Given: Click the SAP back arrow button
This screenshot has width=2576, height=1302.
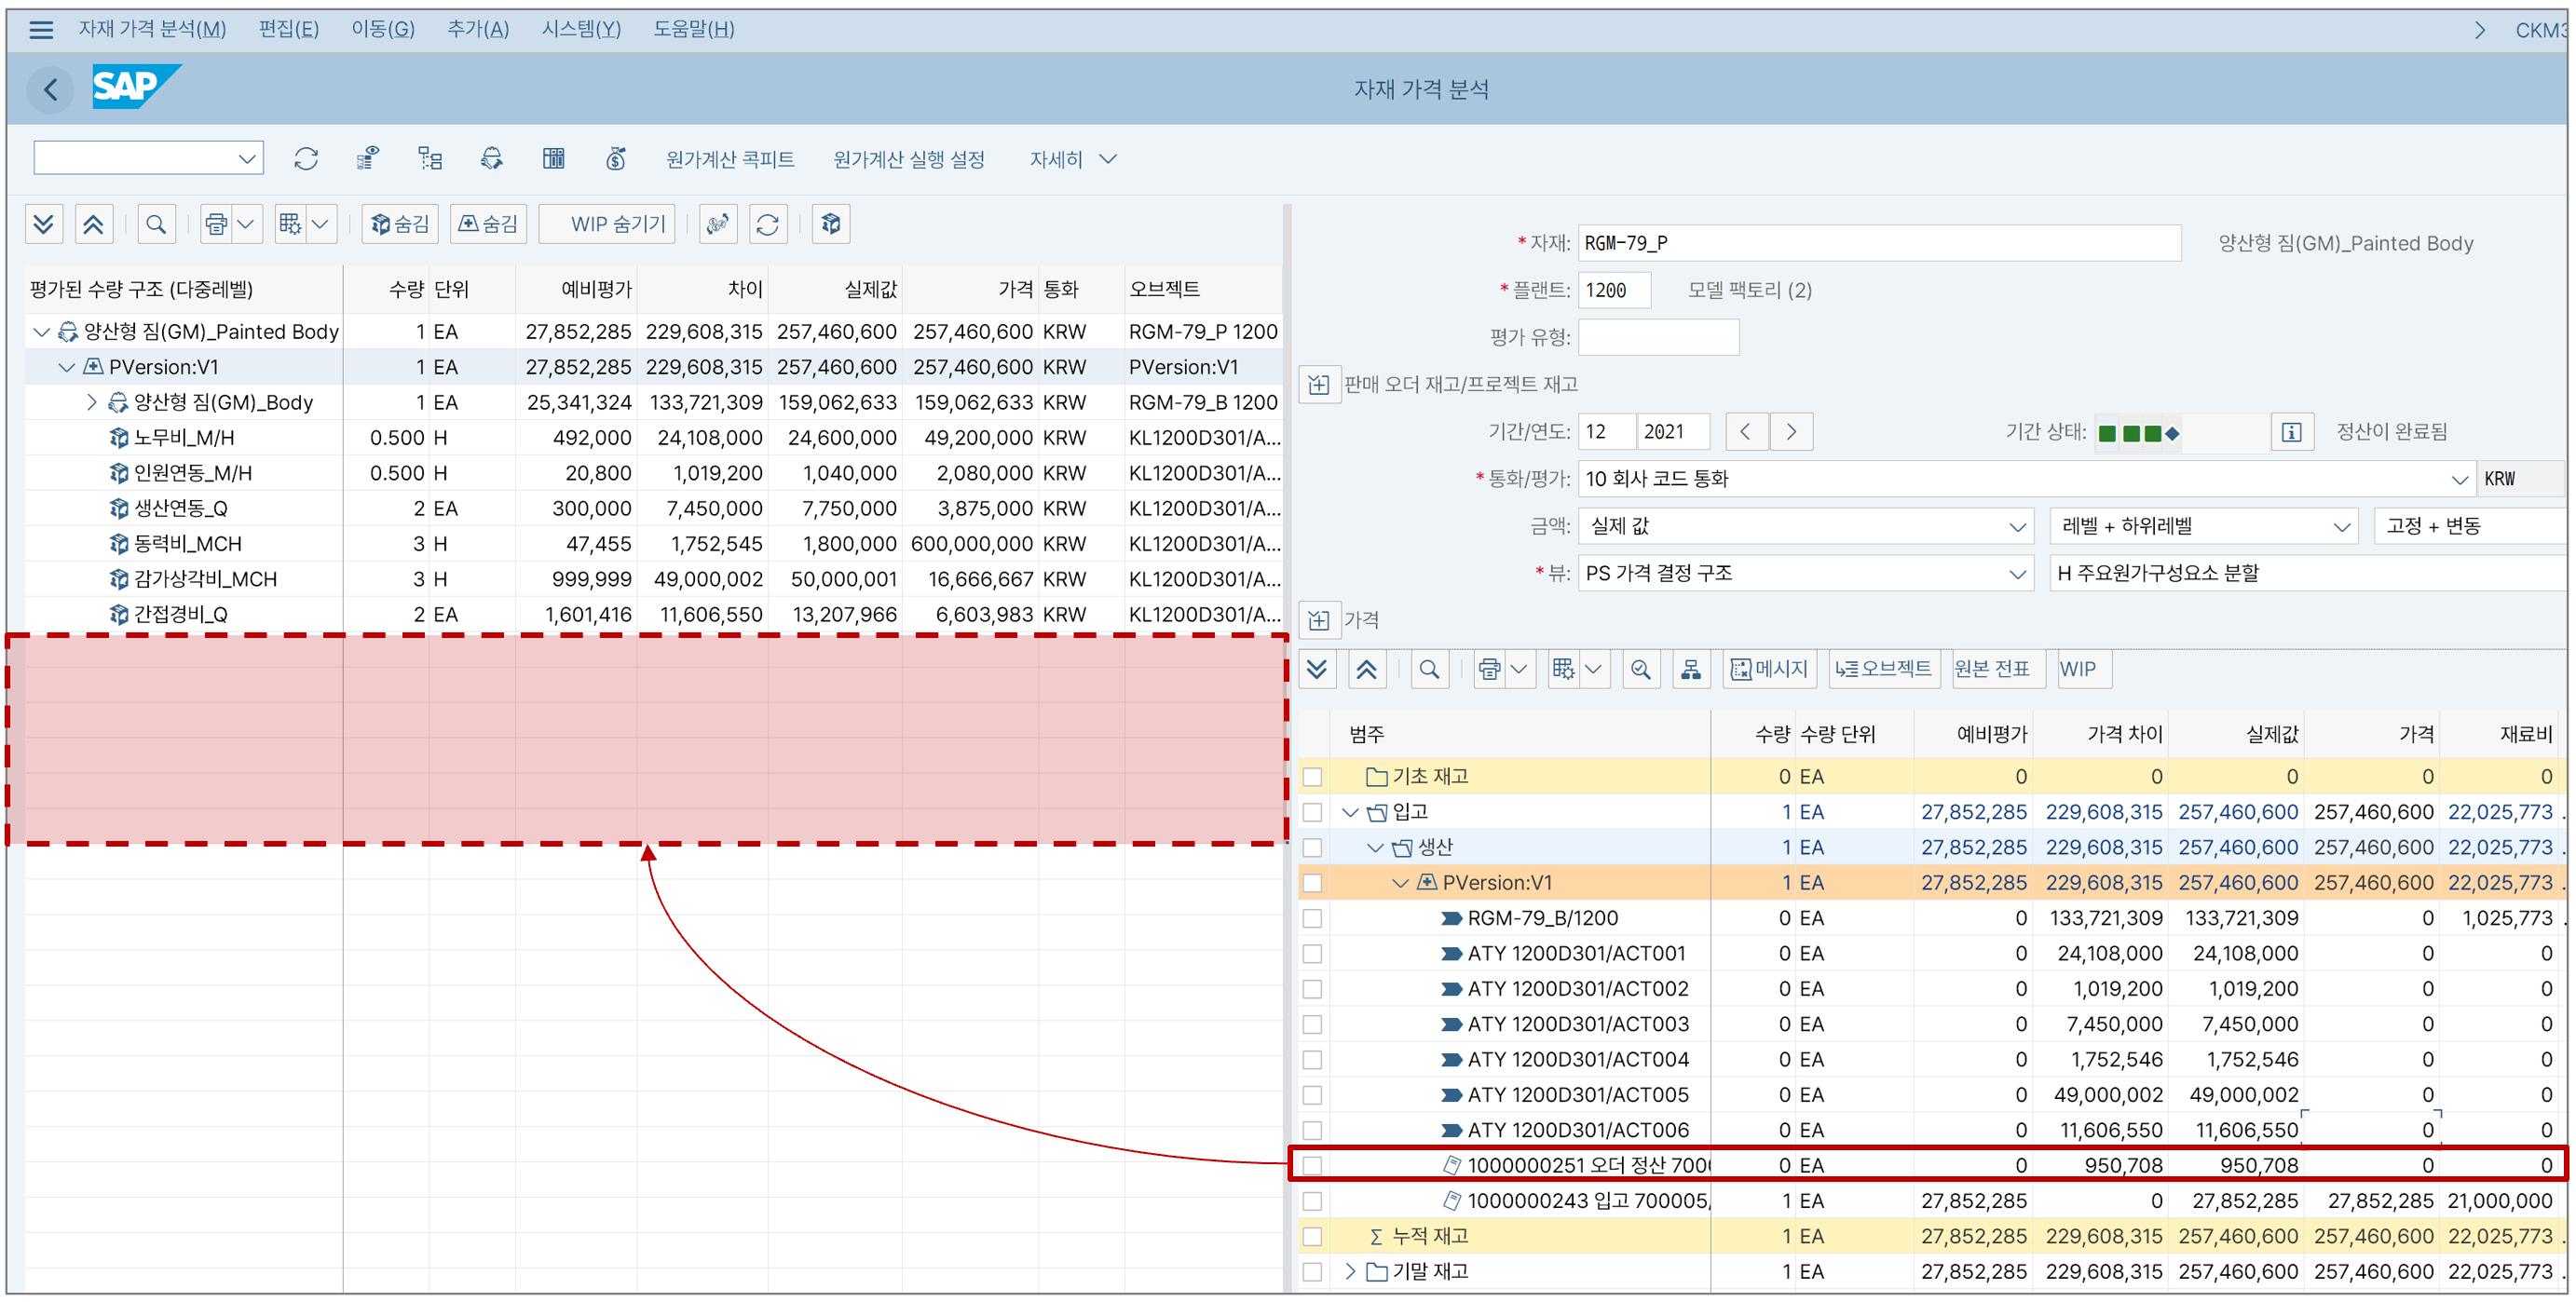Looking at the screenshot, I should tap(50, 90).
